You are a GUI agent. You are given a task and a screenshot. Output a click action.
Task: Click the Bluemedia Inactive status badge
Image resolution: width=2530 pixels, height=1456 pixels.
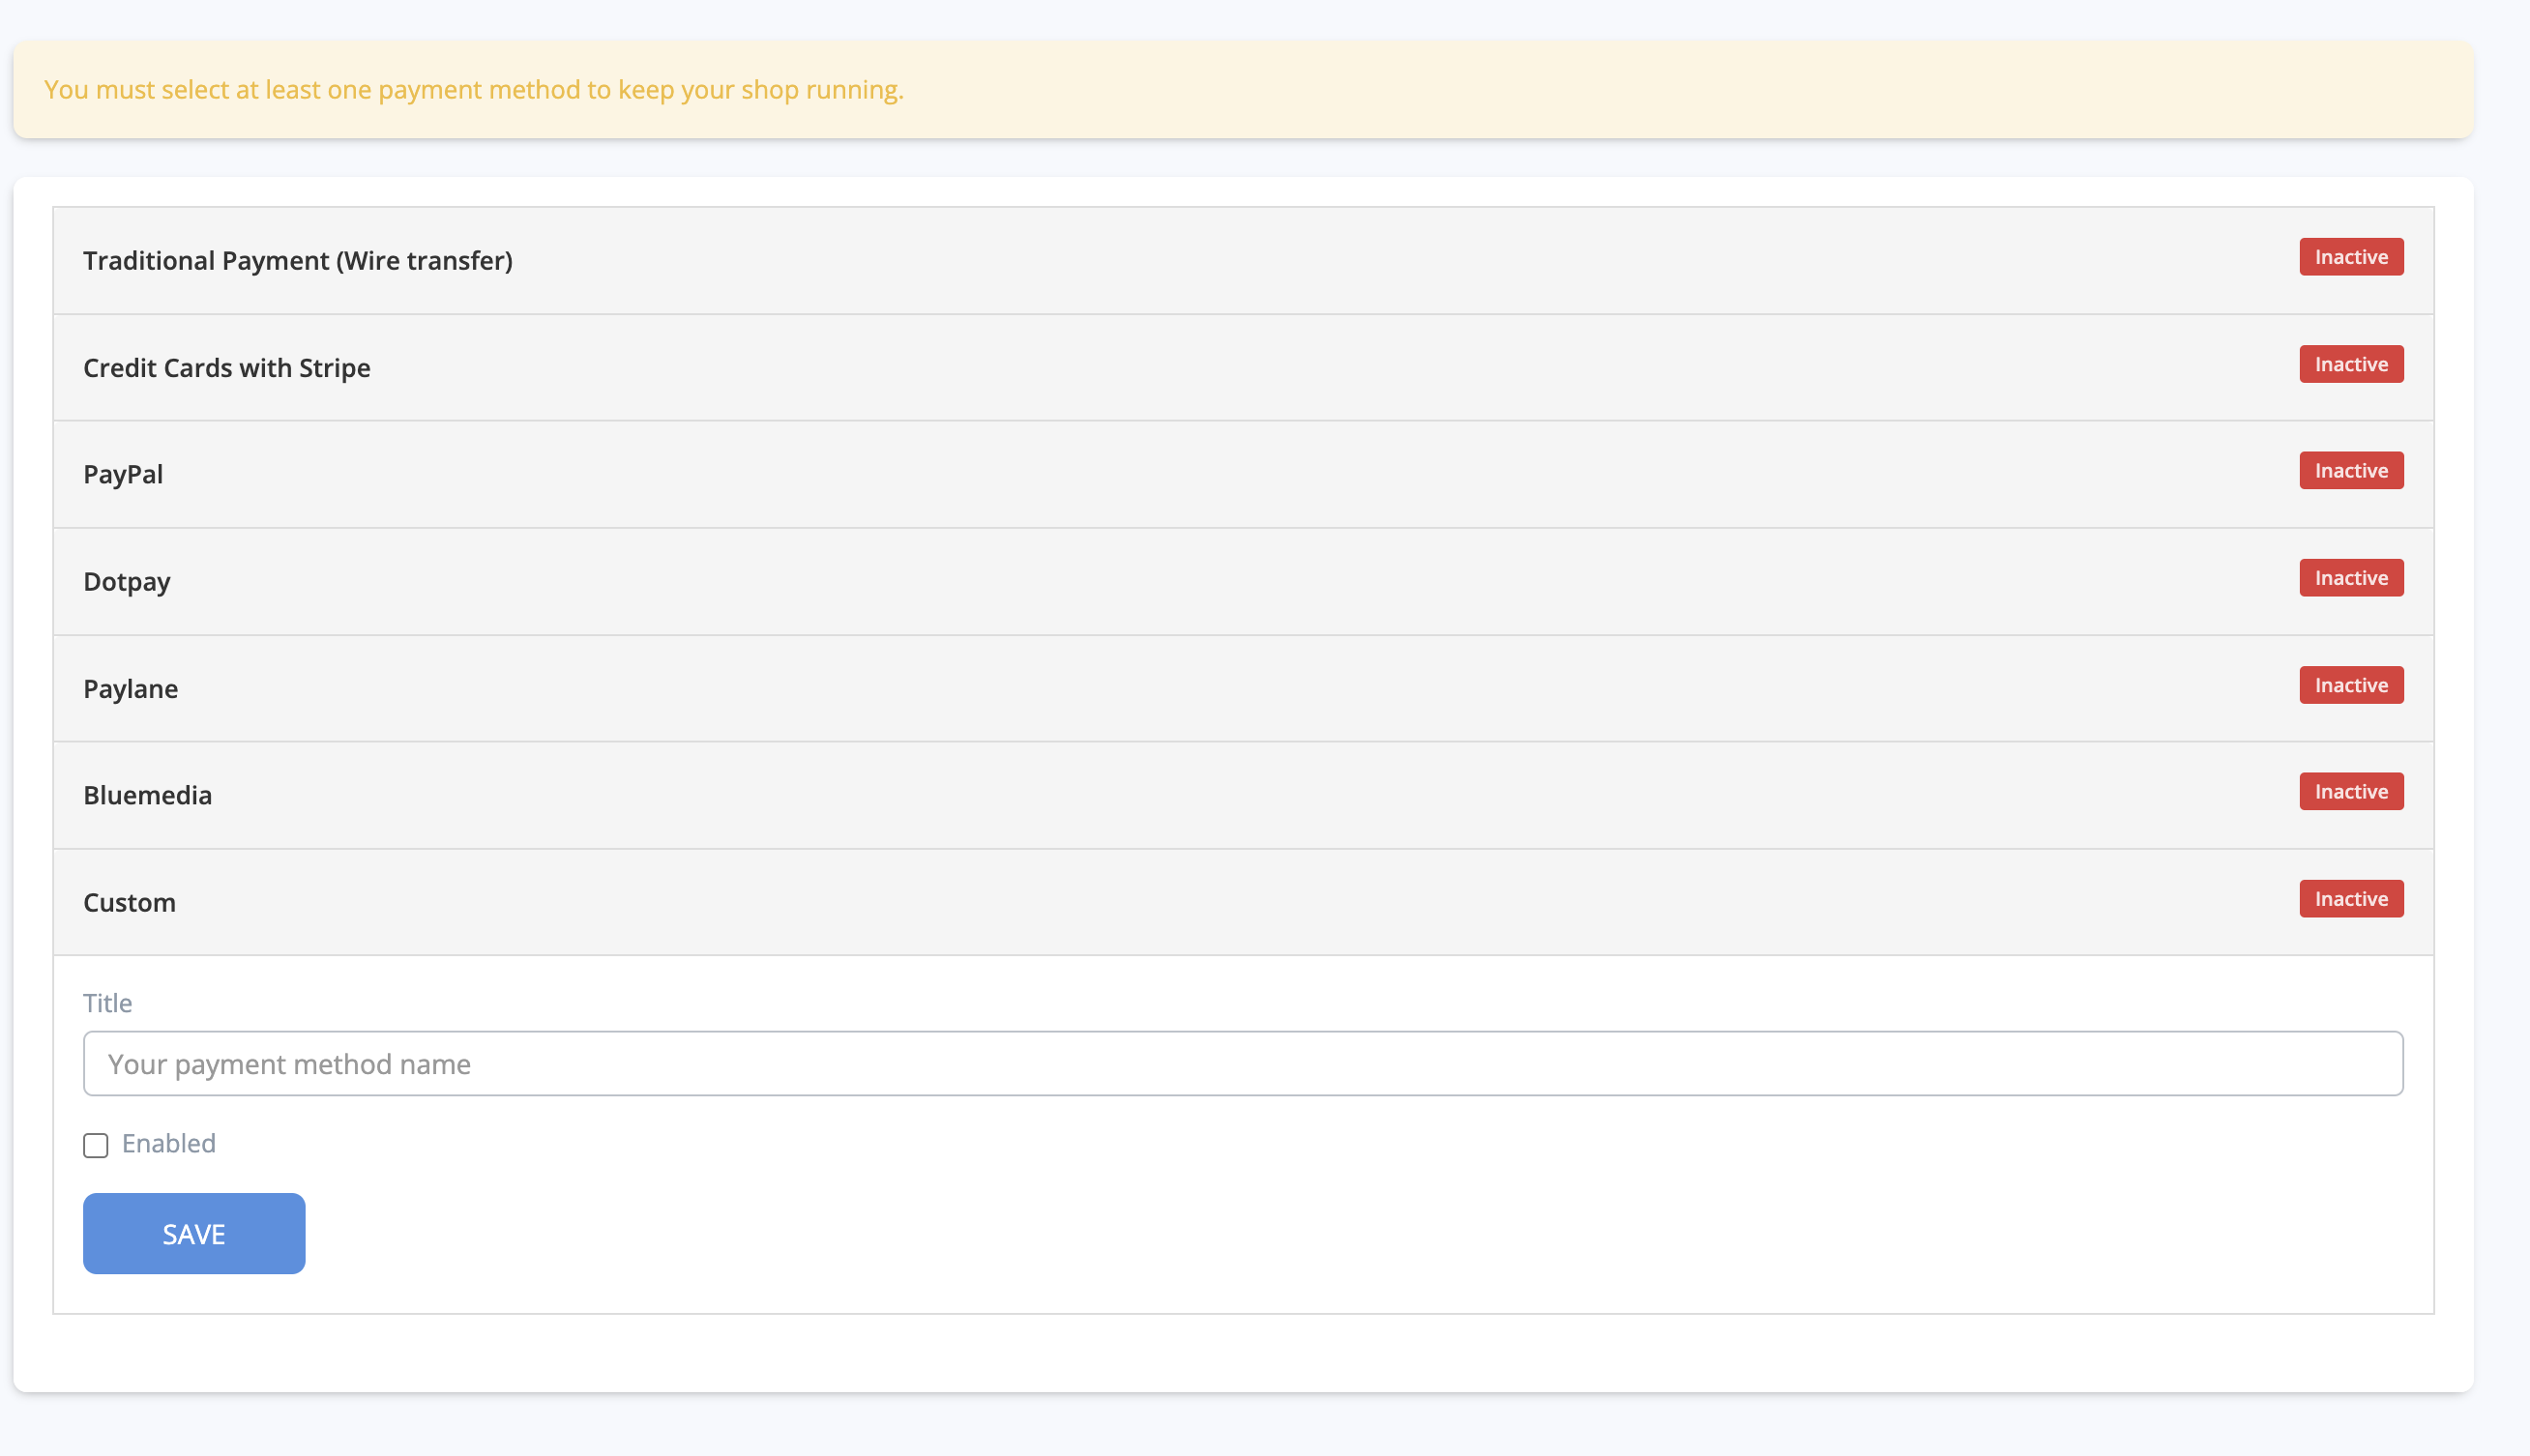tap(2350, 792)
